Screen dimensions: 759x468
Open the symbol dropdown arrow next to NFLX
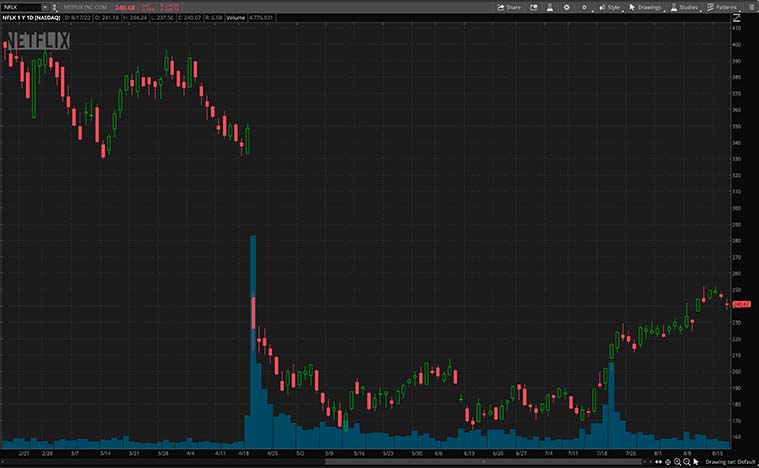(45, 7)
